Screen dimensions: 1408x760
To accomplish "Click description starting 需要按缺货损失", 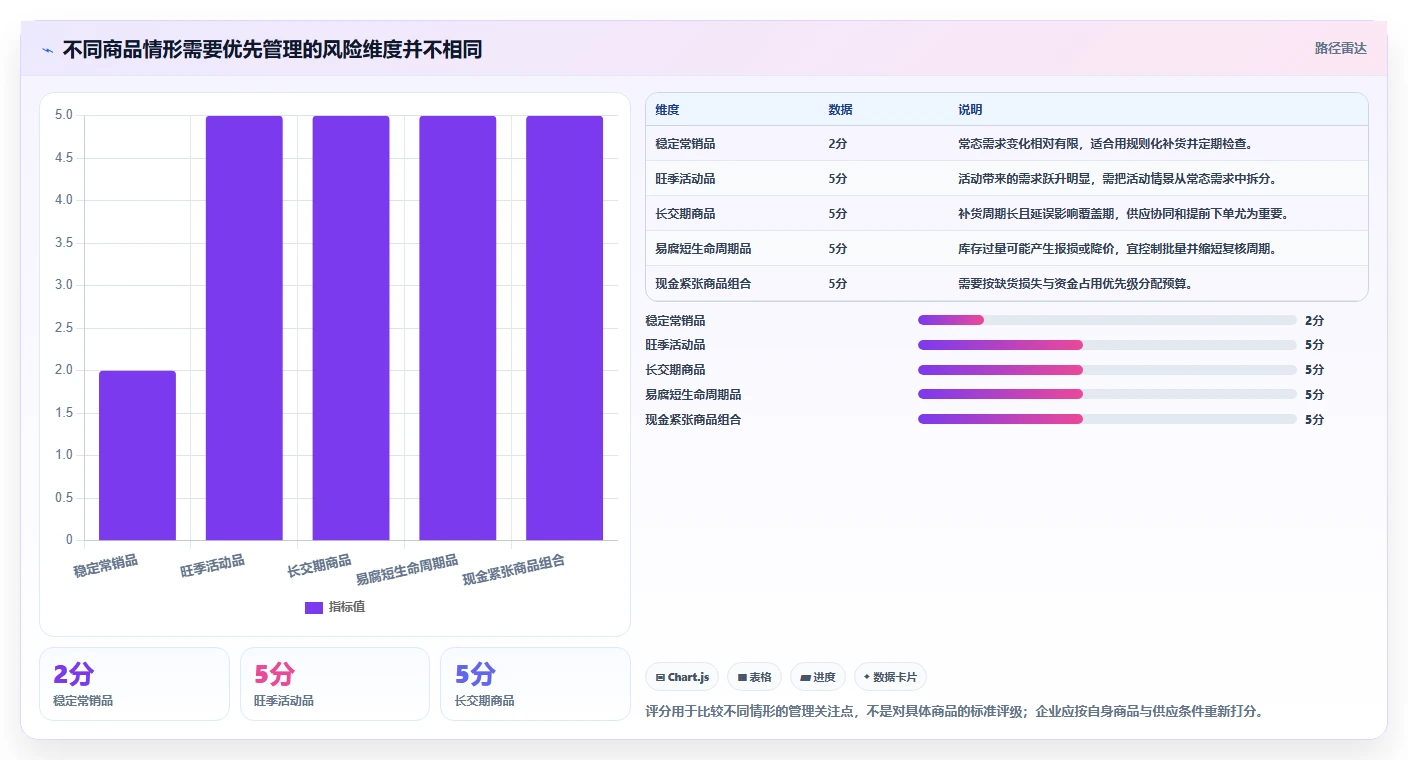I will point(1076,284).
